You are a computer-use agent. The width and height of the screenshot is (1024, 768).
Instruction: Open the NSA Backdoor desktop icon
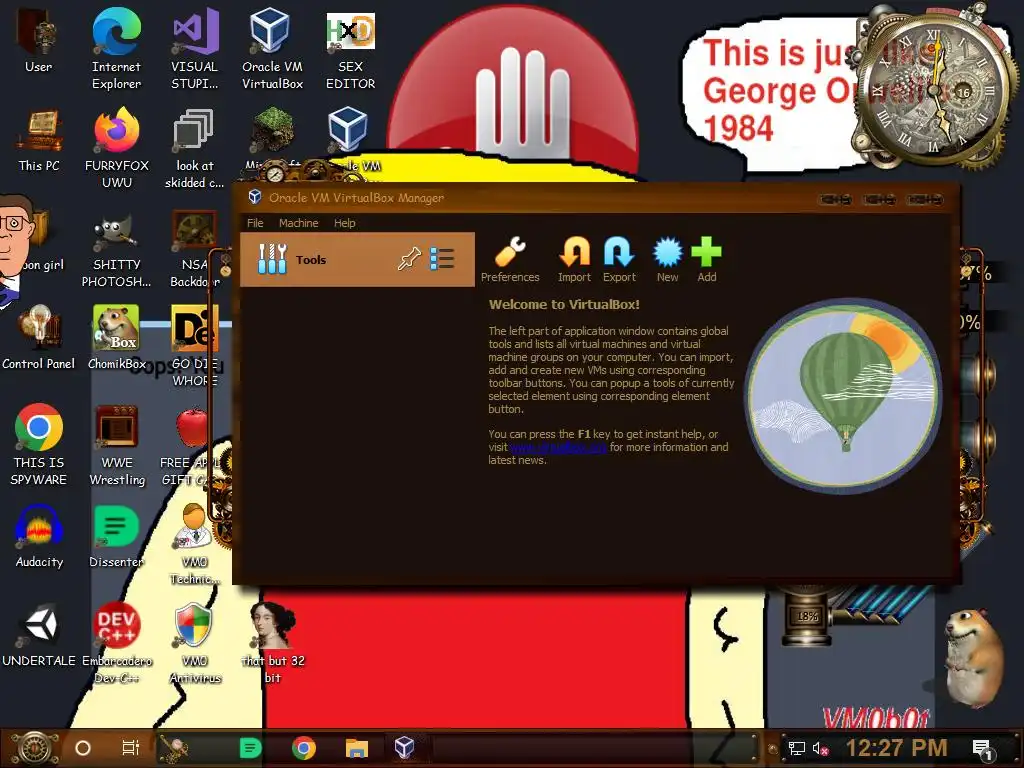(x=194, y=248)
